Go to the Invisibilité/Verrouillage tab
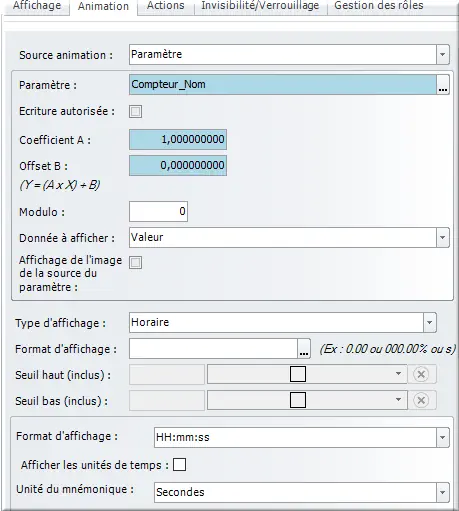Image resolution: width=459 pixels, height=511 pixels. pos(260,6)
